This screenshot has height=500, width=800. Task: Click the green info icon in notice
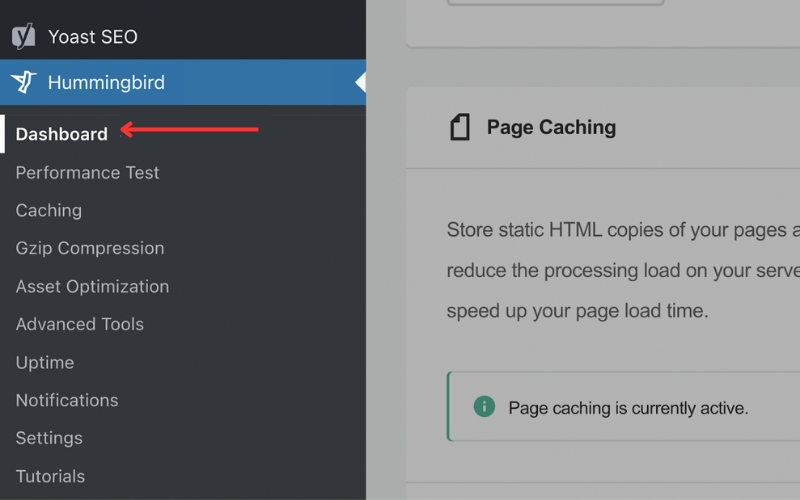(484, 407)
